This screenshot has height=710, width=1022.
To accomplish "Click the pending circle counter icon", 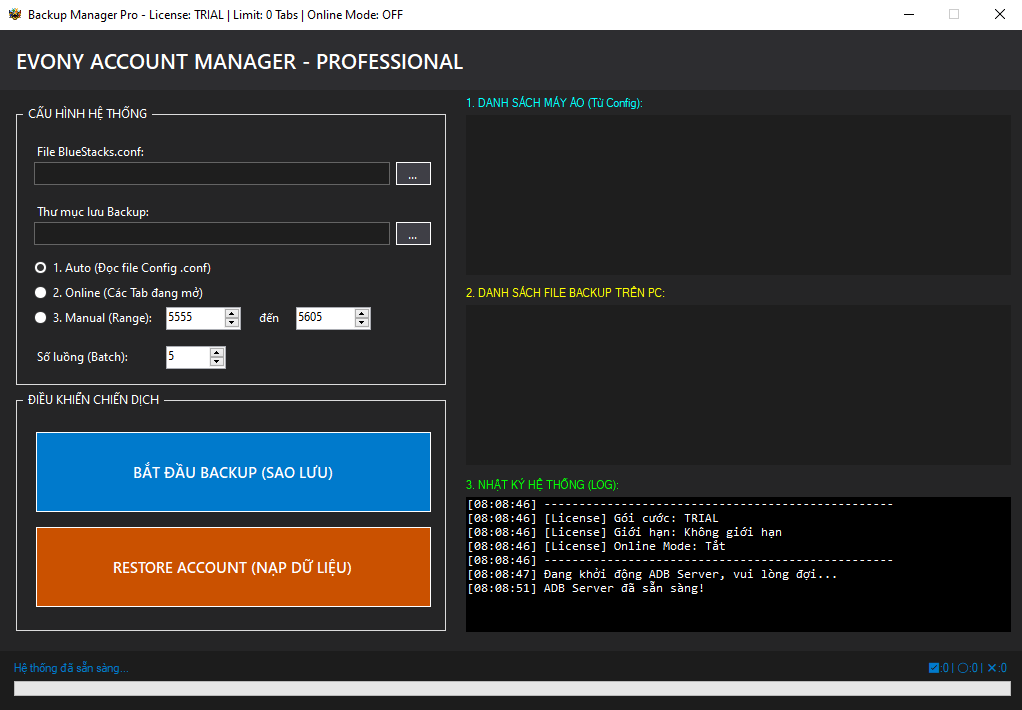I will [962, 667].
